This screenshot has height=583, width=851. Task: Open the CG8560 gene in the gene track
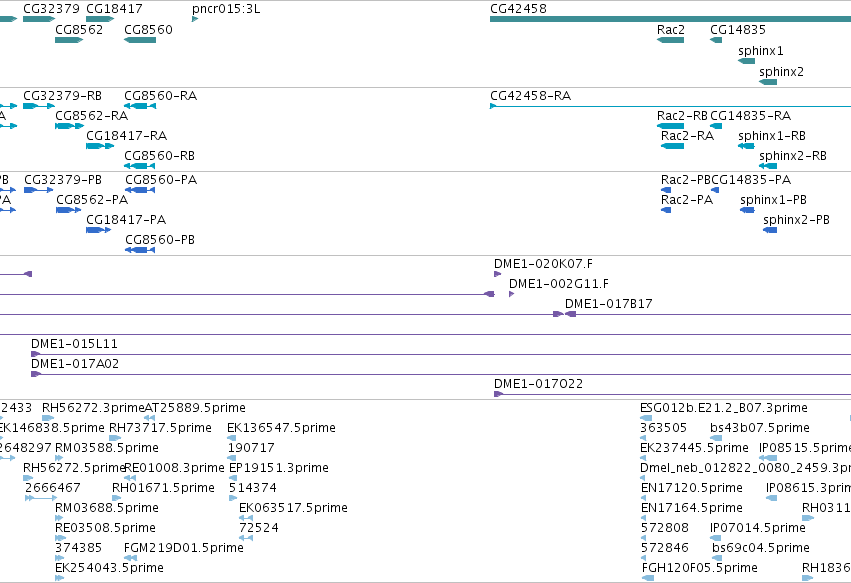tap(140, 40)
